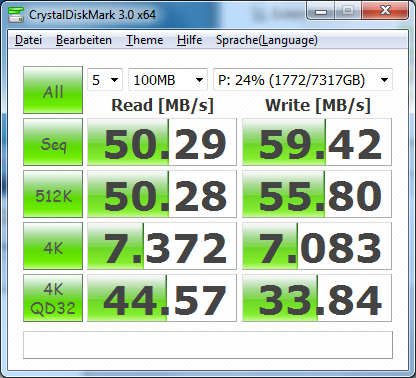Click the CrystalDiskMark app icon in title bar
The image size is (416, 378).
16,14
